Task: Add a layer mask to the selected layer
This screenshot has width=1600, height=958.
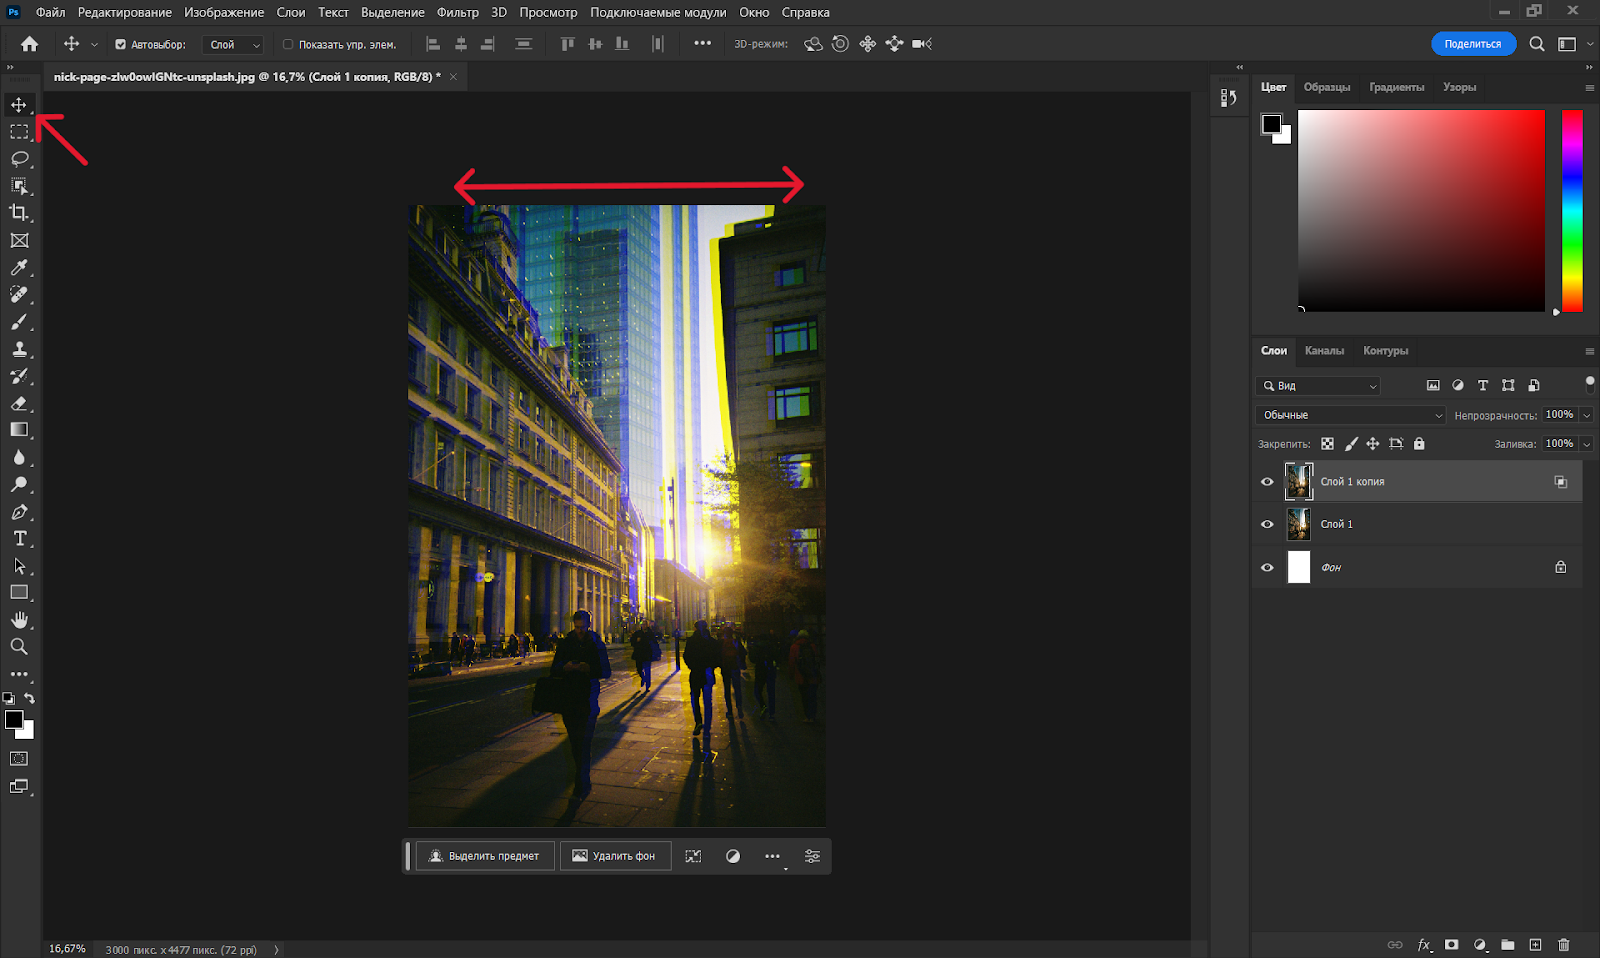Action: coord(1451,944)
